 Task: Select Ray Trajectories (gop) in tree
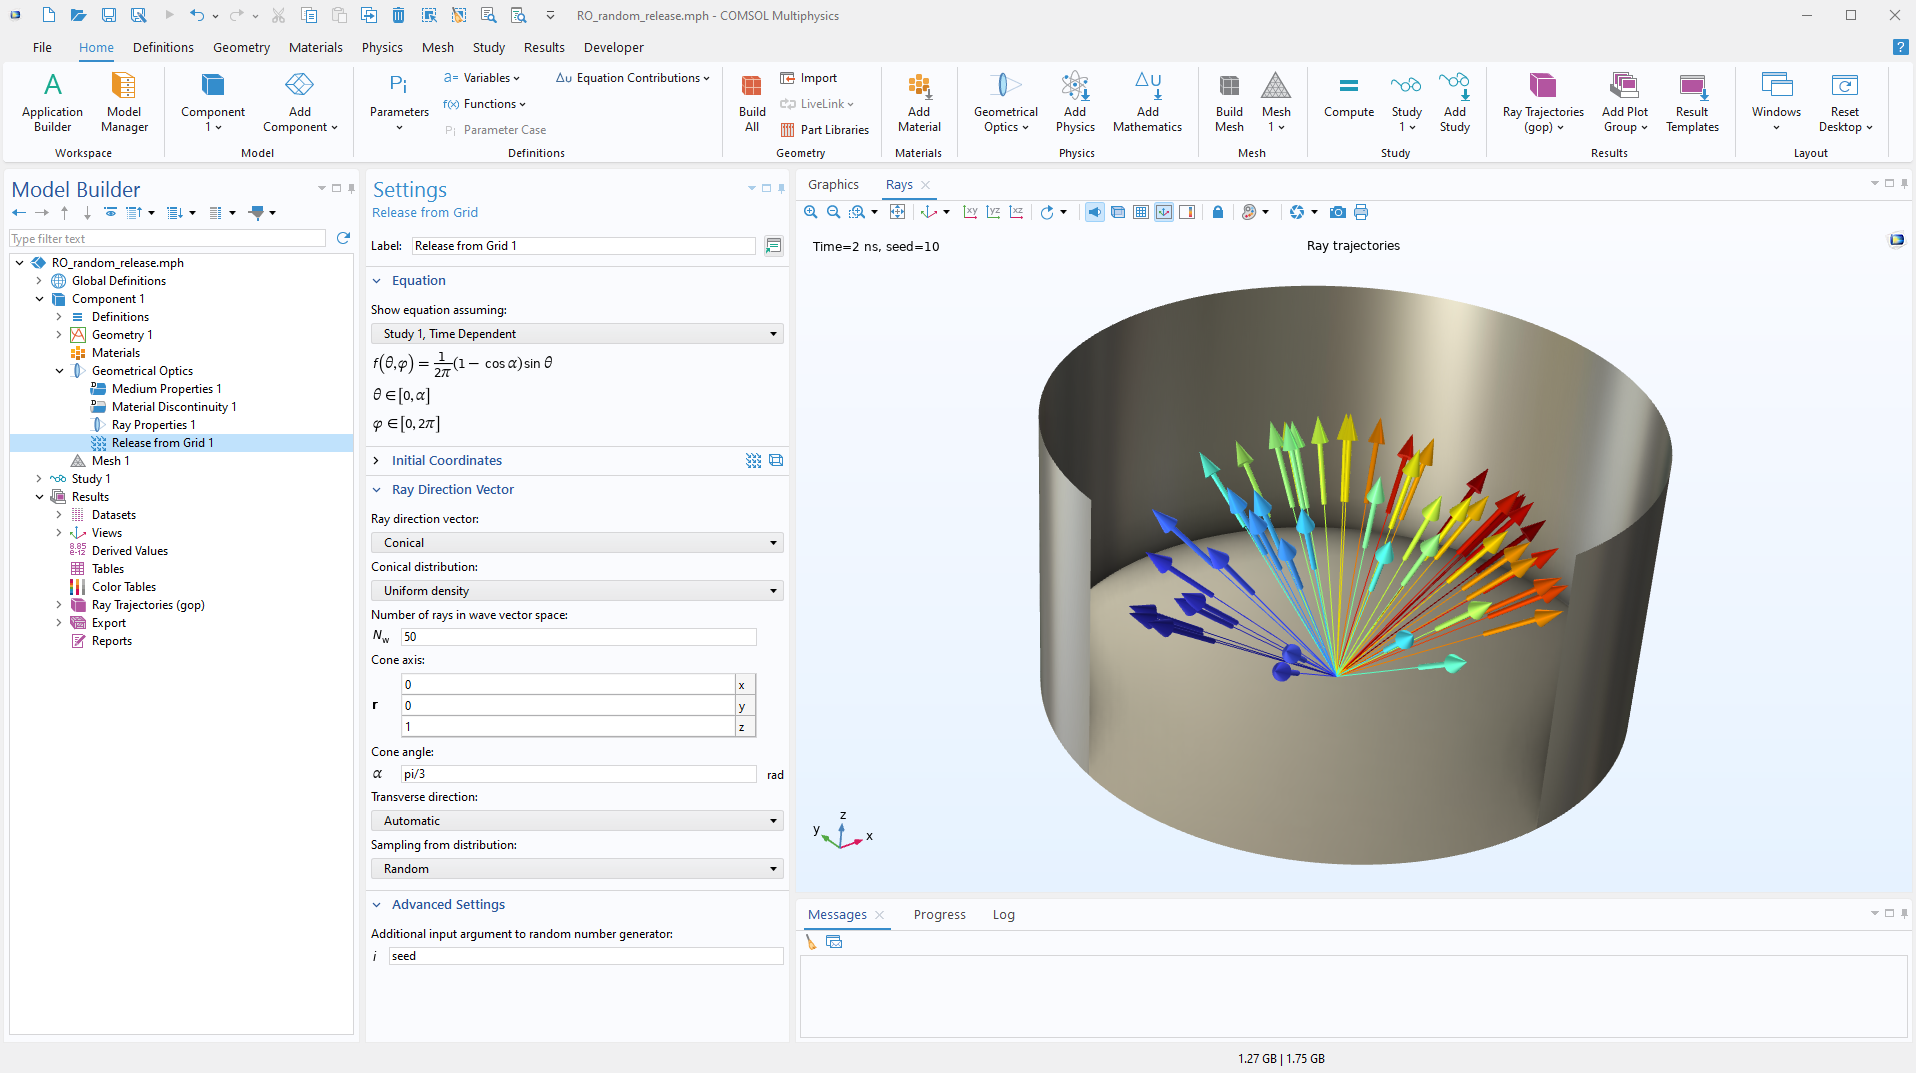tap(148, 605)
